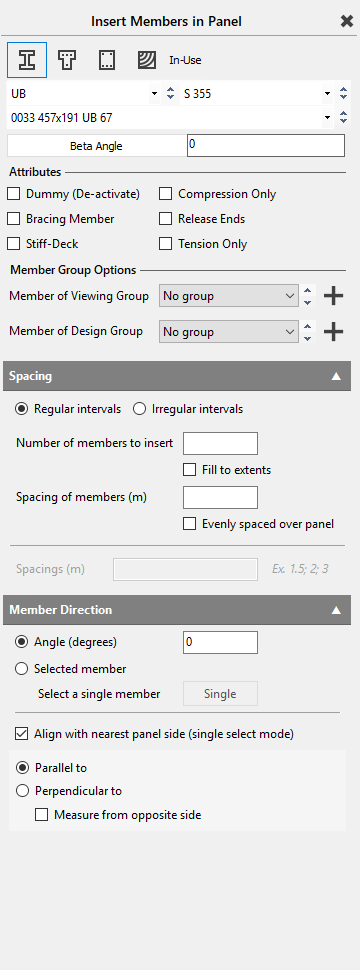The width and height of the screenshot is (360, 970).
Task: Select the T-shaped concrete section icon
Action: (67, 60)
